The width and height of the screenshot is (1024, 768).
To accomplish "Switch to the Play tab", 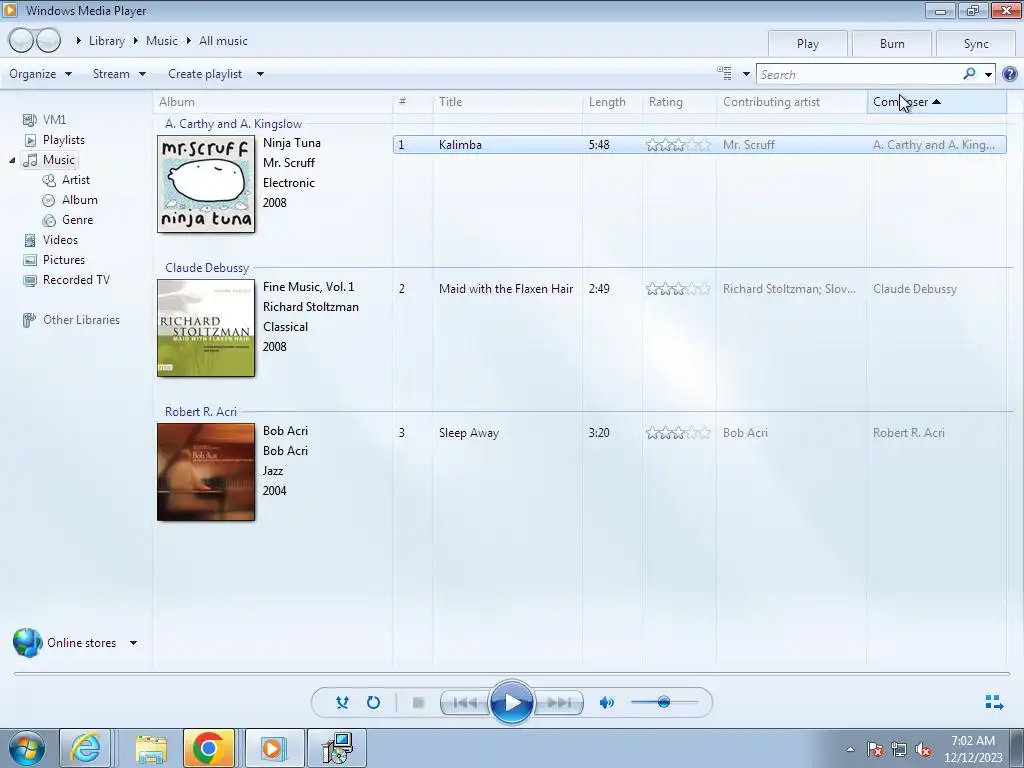I will [x=808, y=44].
